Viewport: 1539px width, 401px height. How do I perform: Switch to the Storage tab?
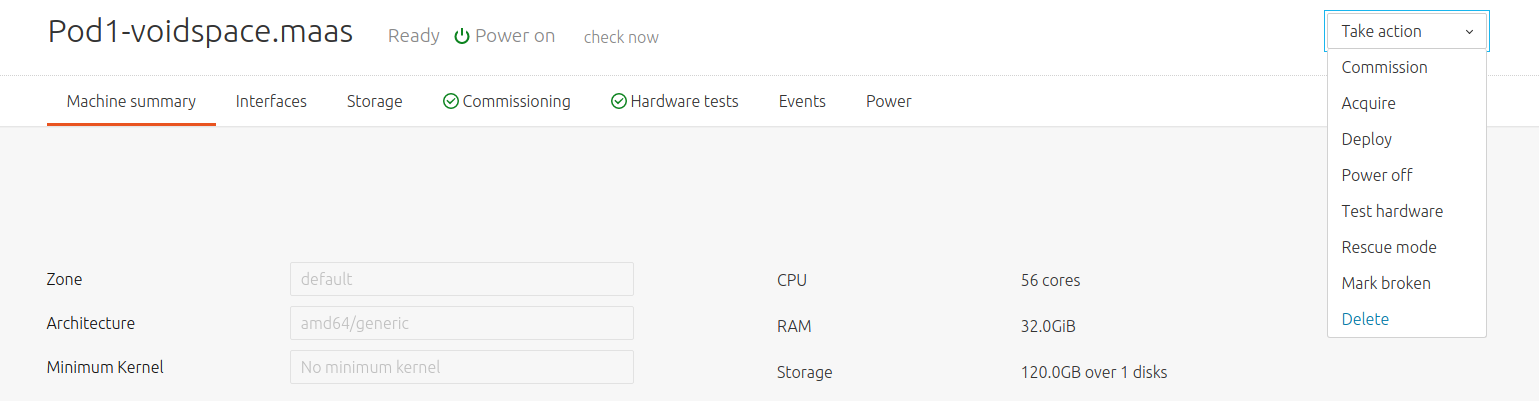(x=375, y=101)
